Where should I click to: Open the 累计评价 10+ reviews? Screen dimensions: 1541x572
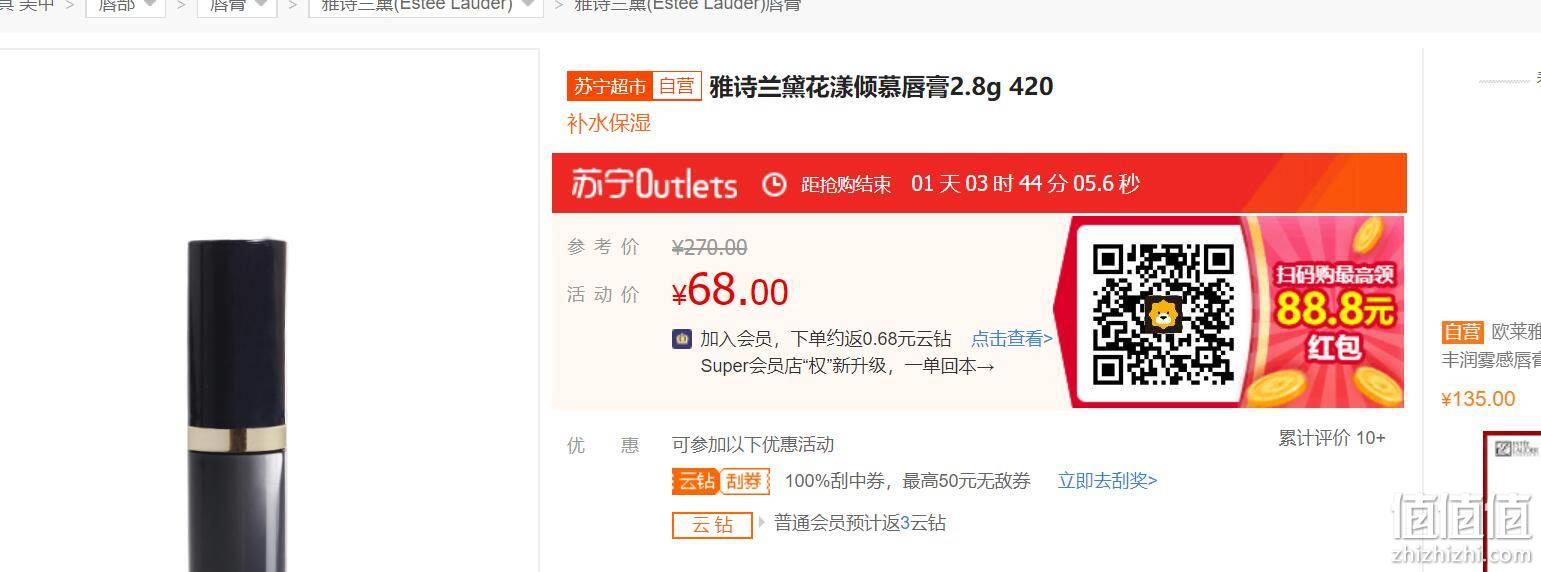click(1332, 438)
